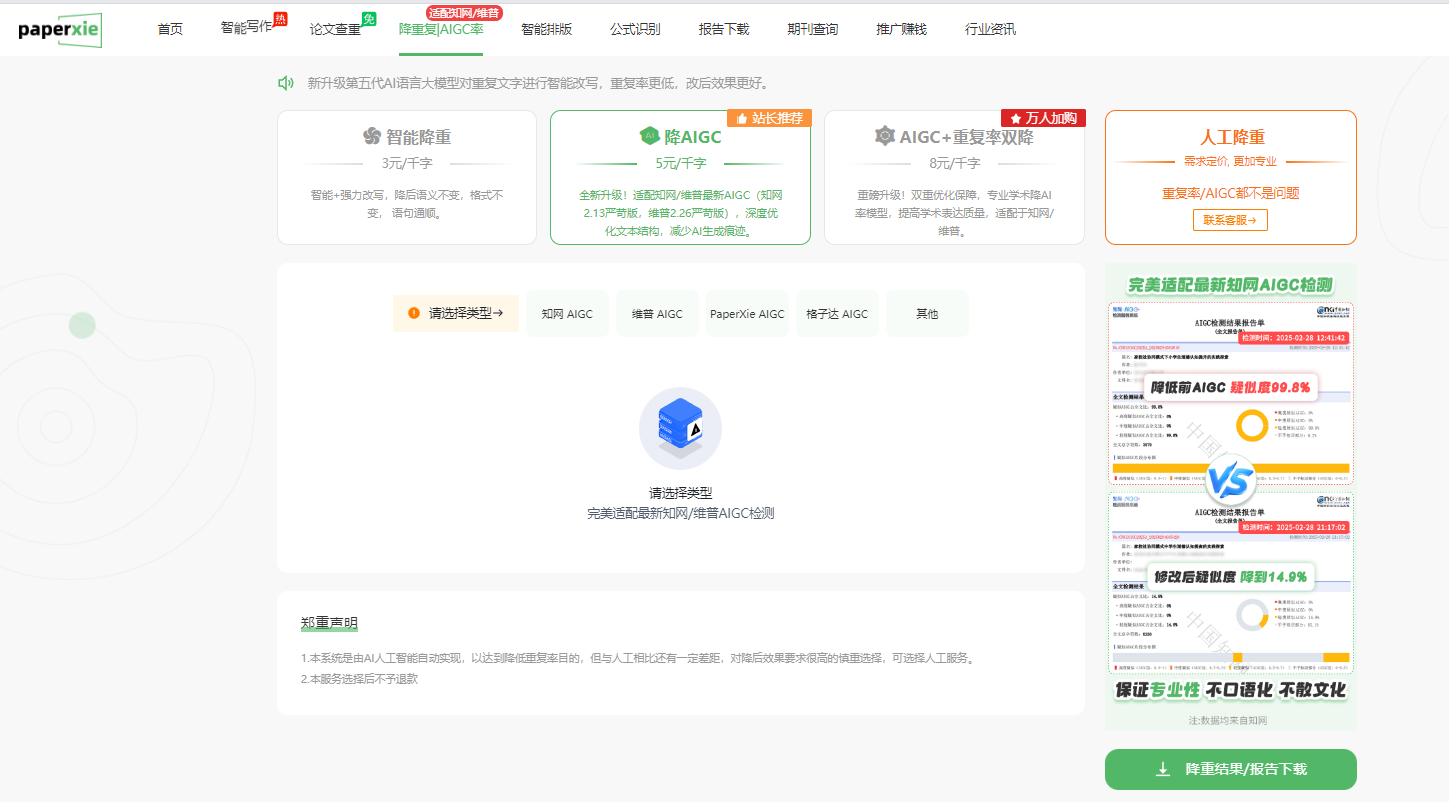Click the blue server stack icon
Screen dimensions: 1449x802
point(680,428)
